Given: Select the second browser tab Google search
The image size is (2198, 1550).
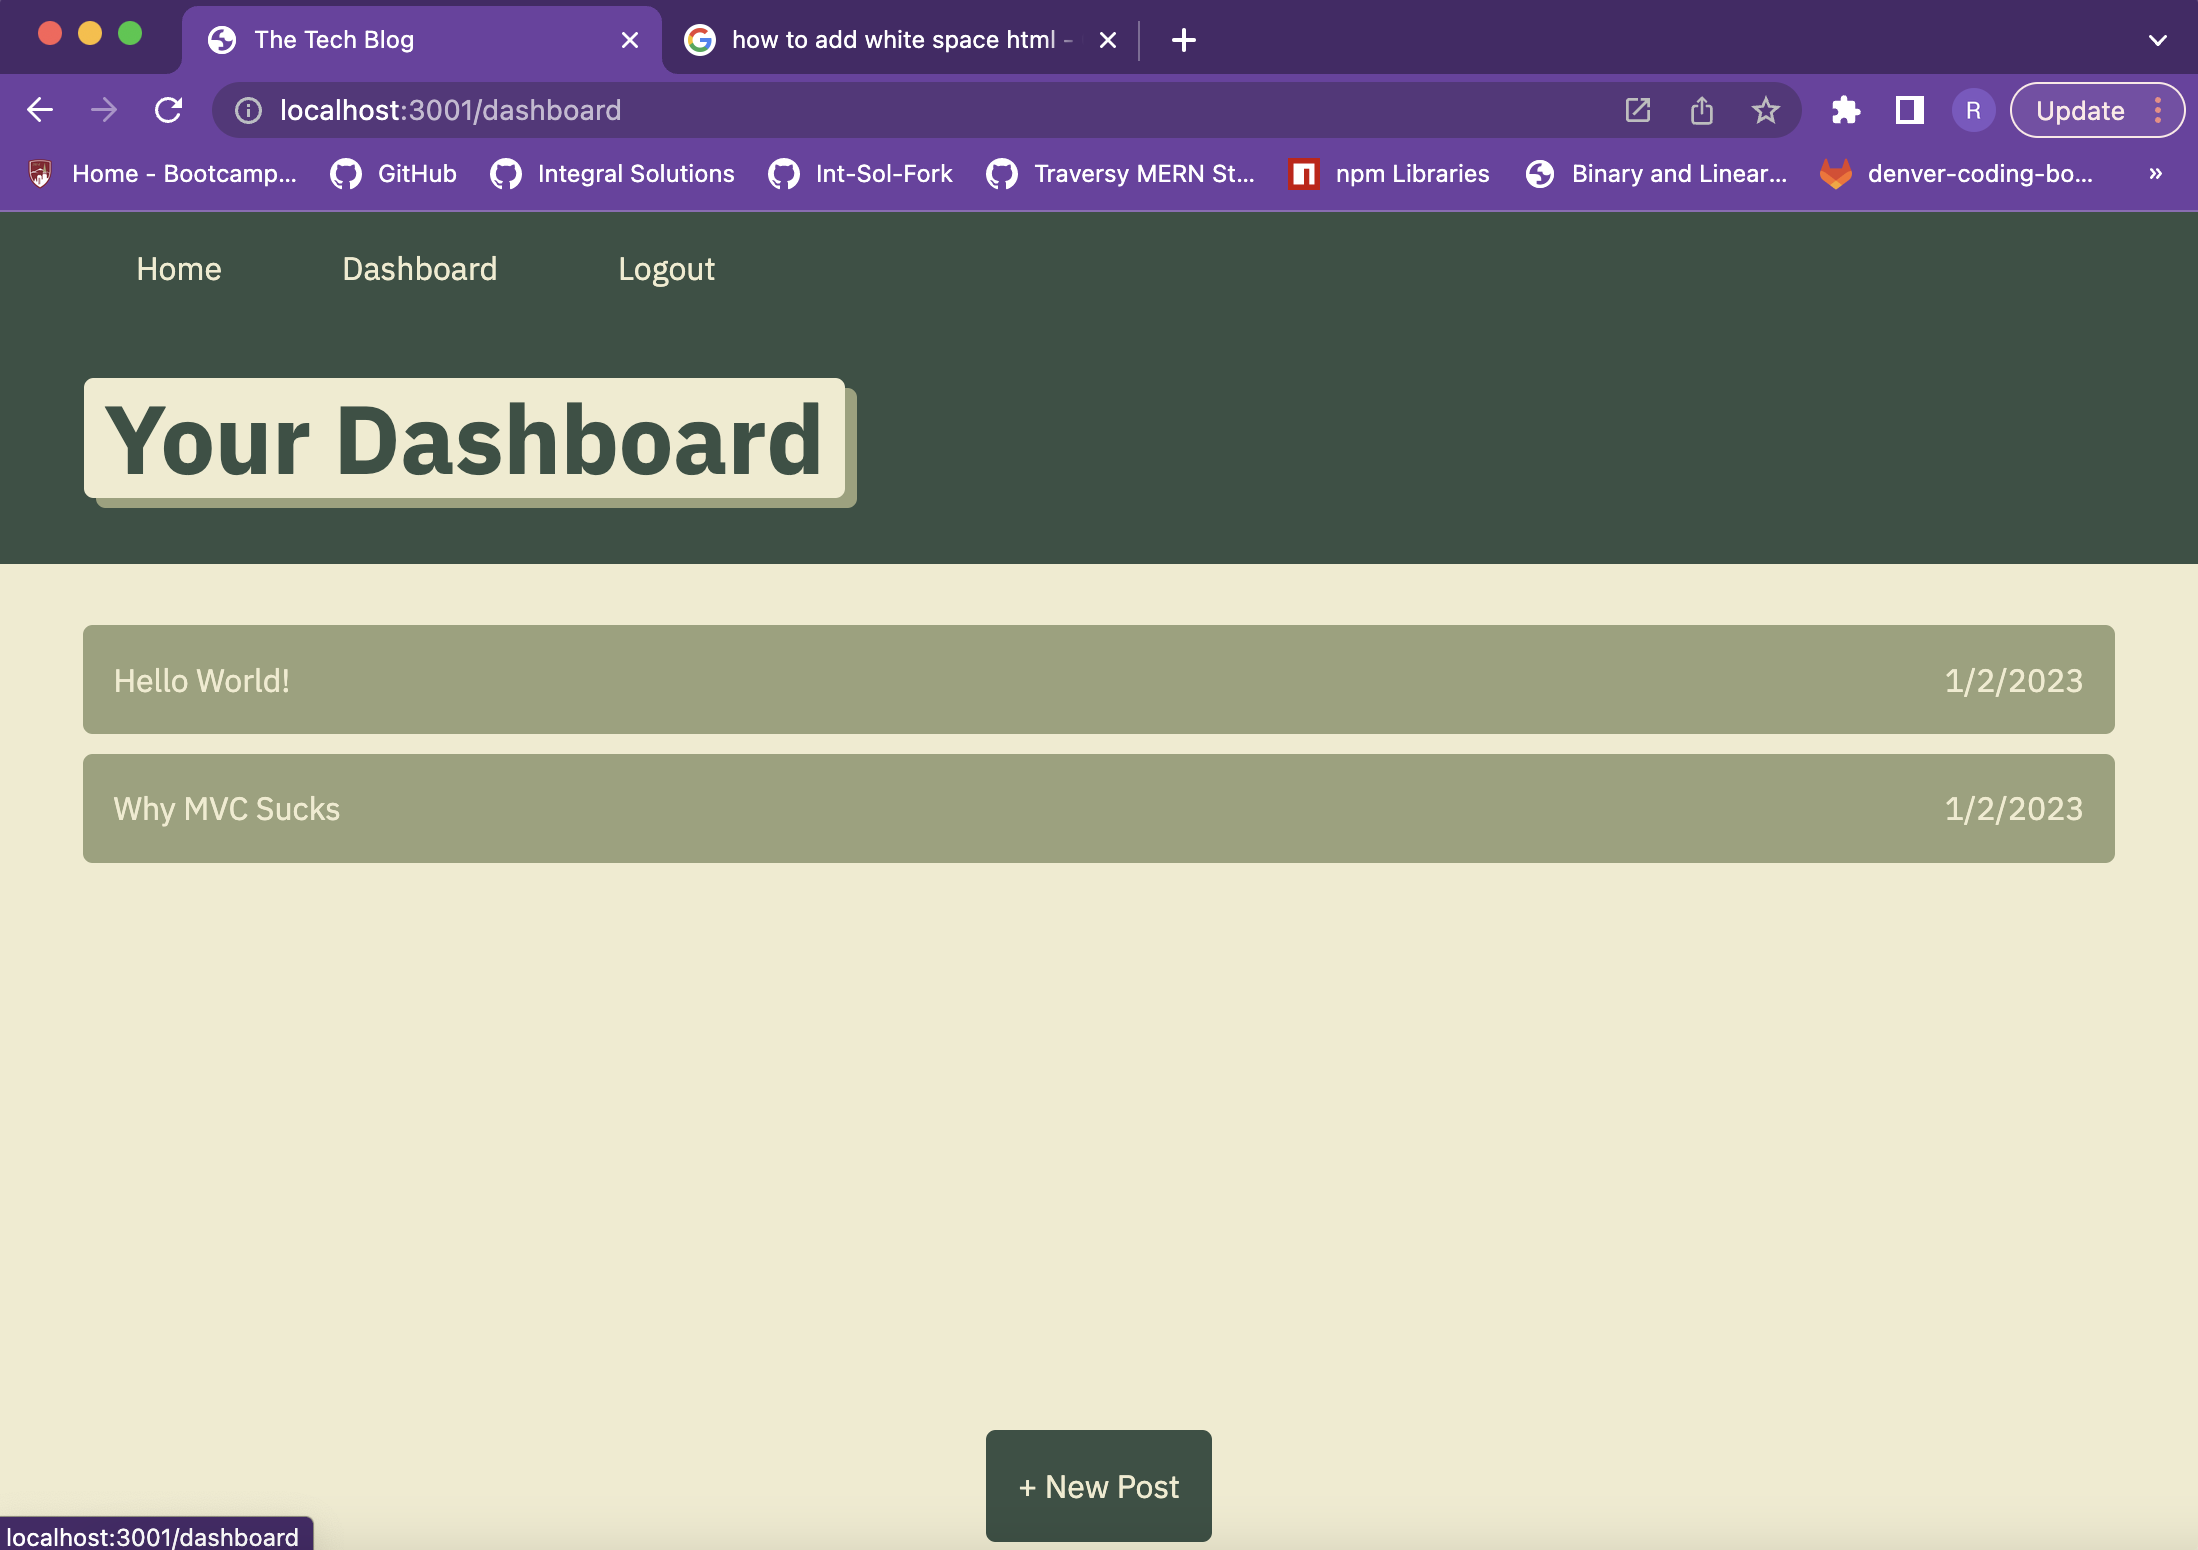Looking at the screenshot, I should [x=897, y=39].
